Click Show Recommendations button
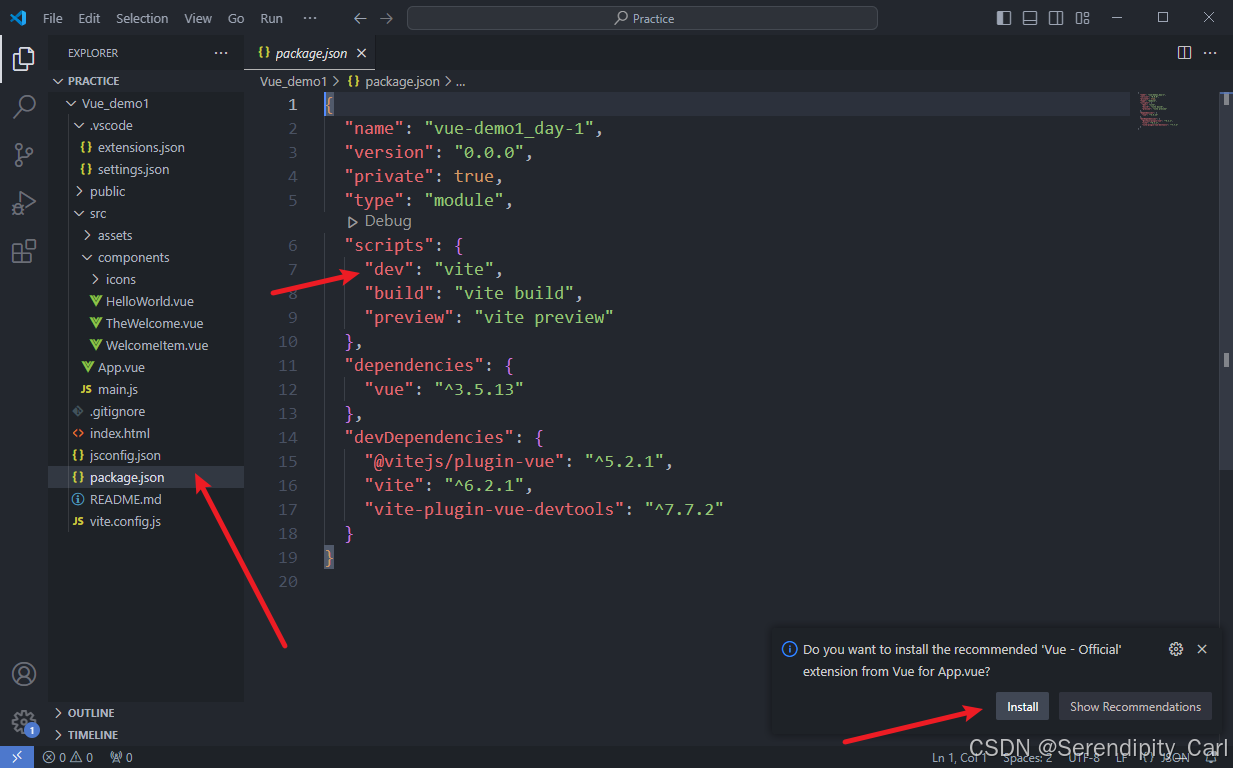This screenshot has width=1233, height=768. point(1135,706)
